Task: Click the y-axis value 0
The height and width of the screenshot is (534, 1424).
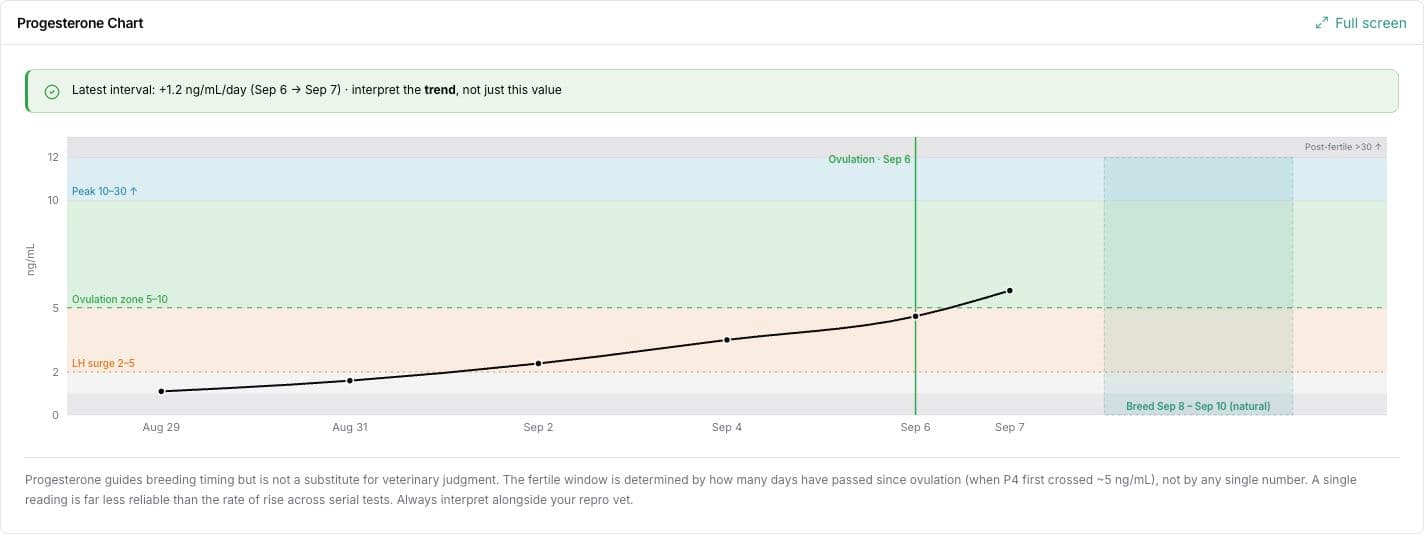Action: (x=55, y=415)
